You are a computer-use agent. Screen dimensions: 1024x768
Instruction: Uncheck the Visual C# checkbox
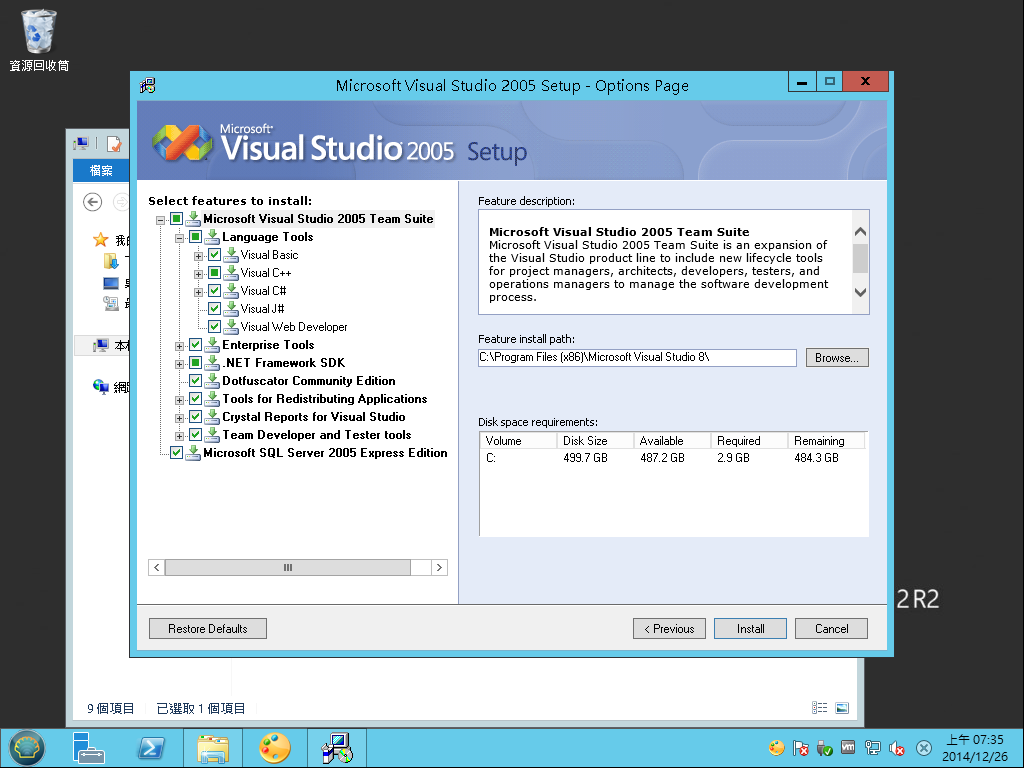[x=214, y=291]
